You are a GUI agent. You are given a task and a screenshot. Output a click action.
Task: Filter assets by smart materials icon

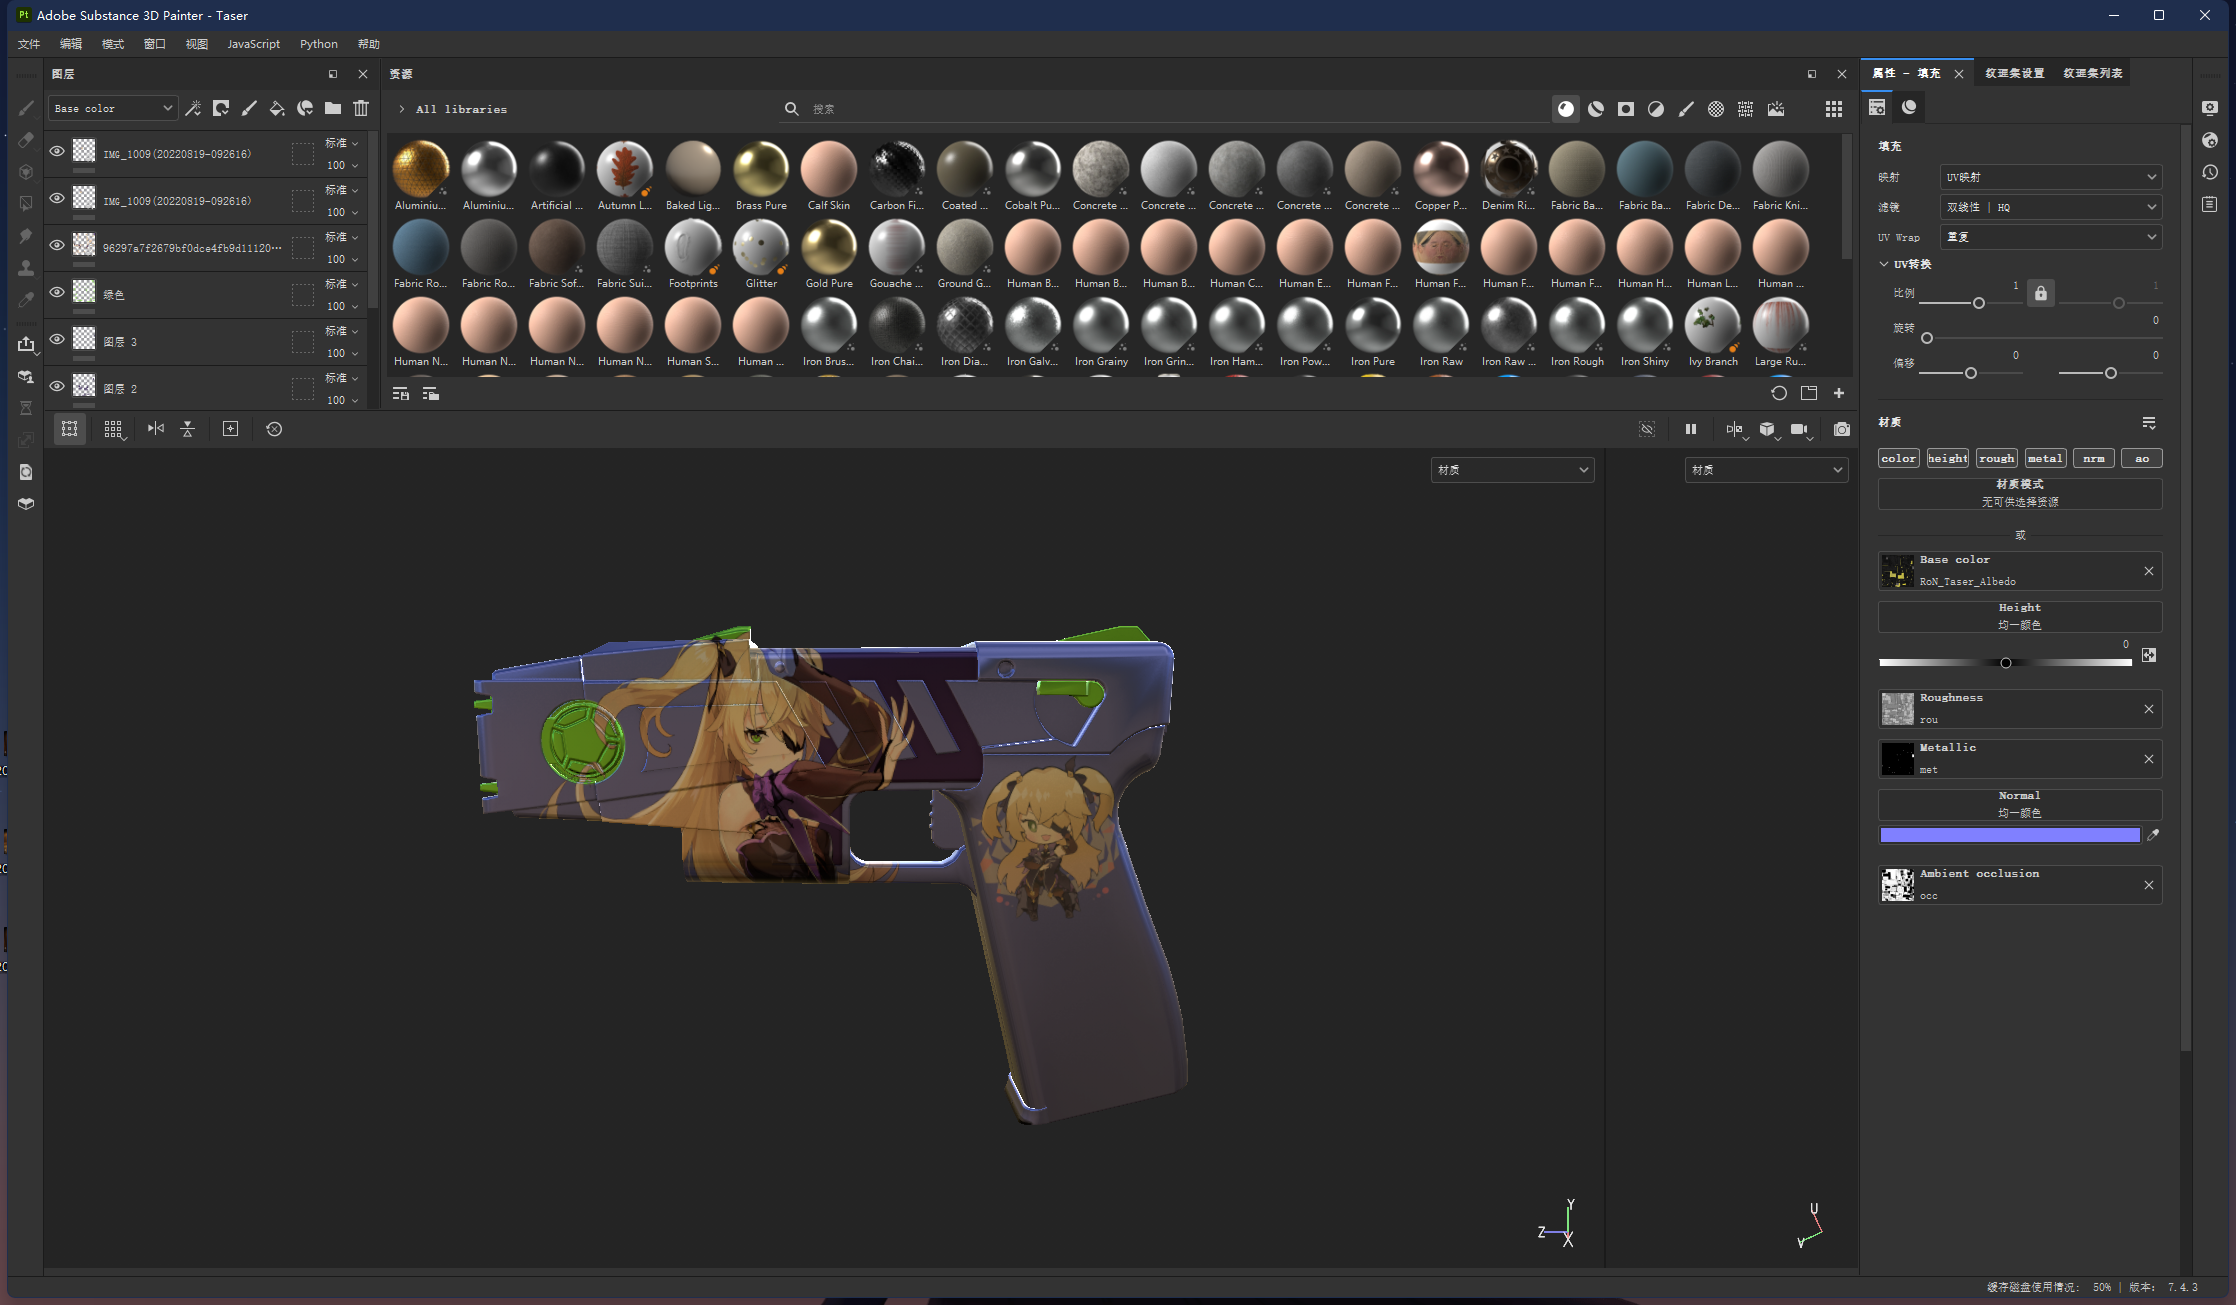pos(1596,109)
